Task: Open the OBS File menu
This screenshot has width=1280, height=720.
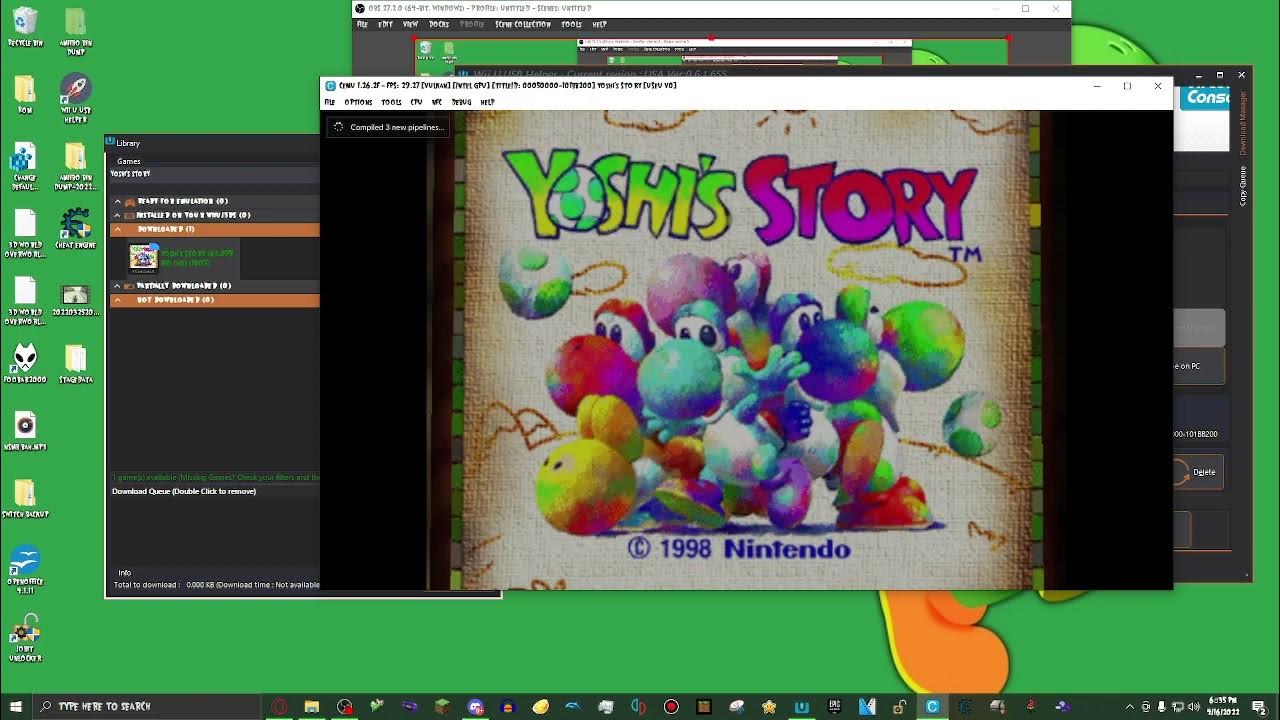Action: tap(362, 24)
